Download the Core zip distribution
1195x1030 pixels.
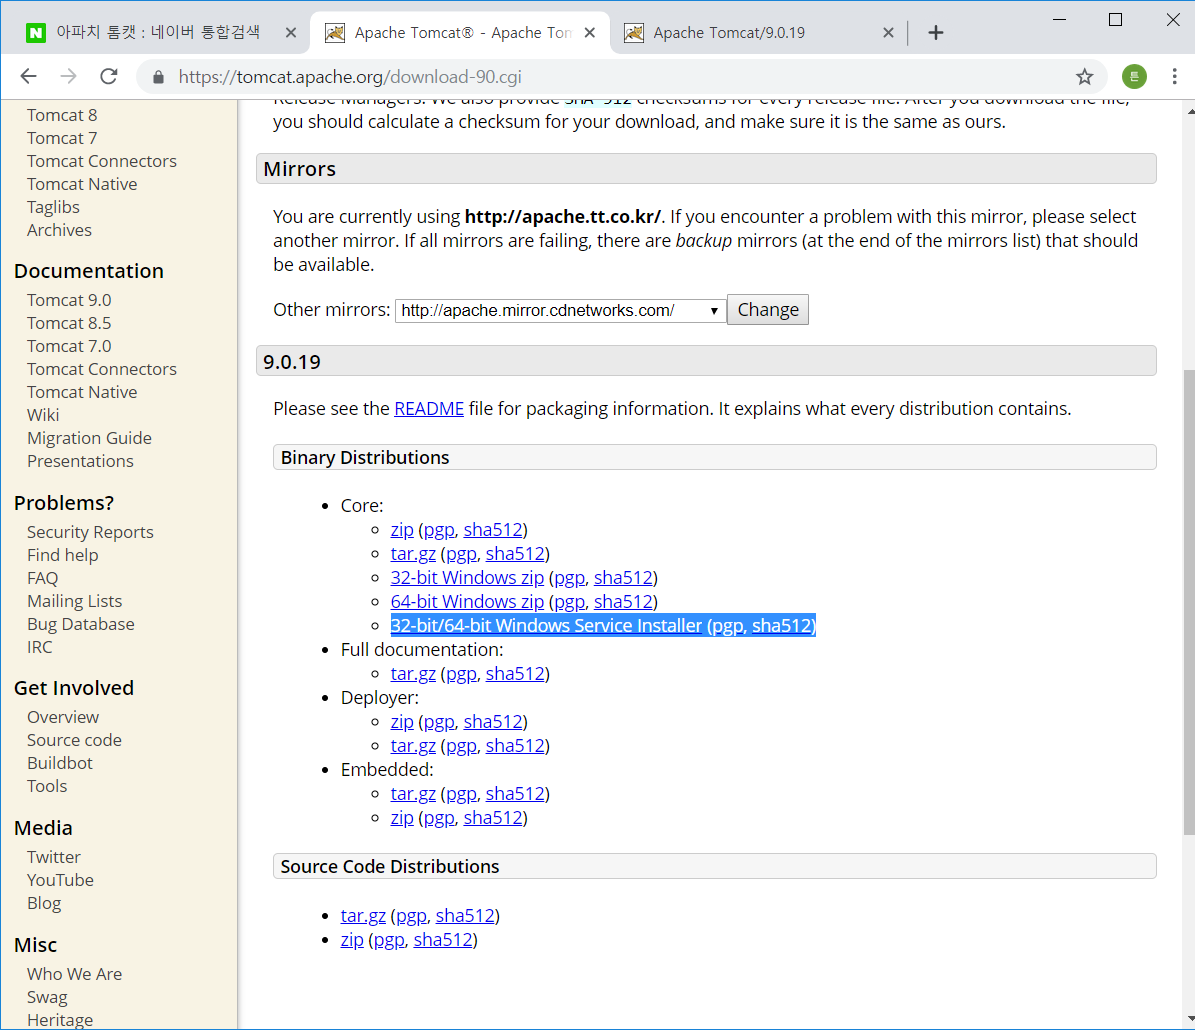click(x=402, y=530)
